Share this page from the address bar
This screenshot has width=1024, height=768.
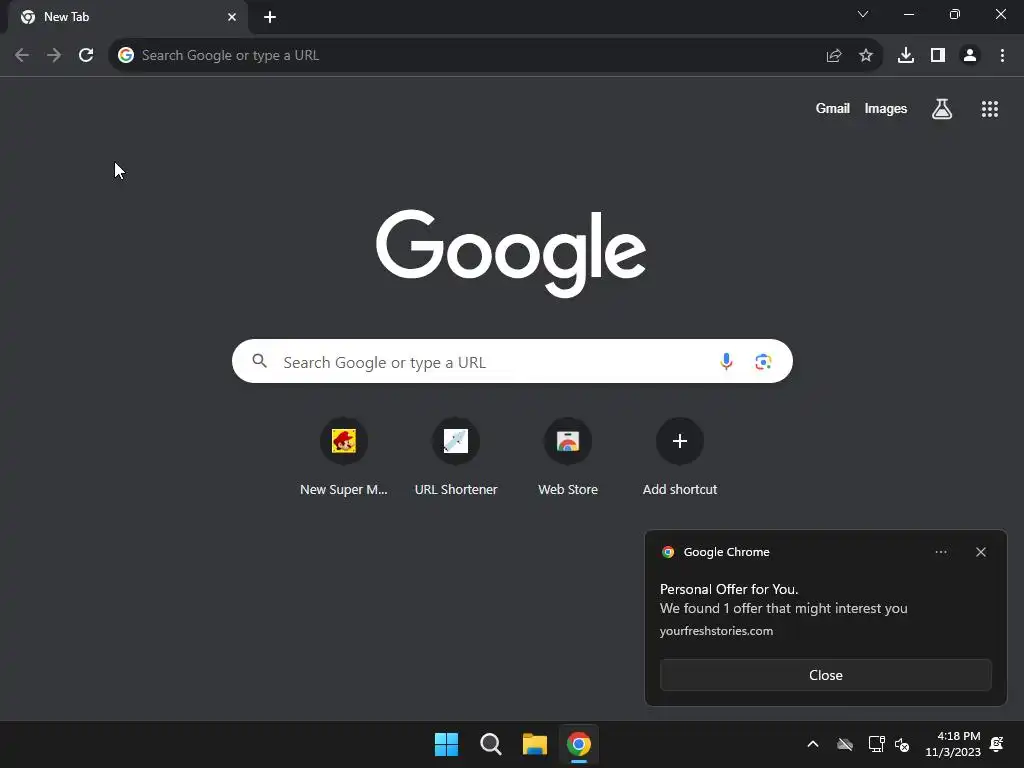point(834,56)
